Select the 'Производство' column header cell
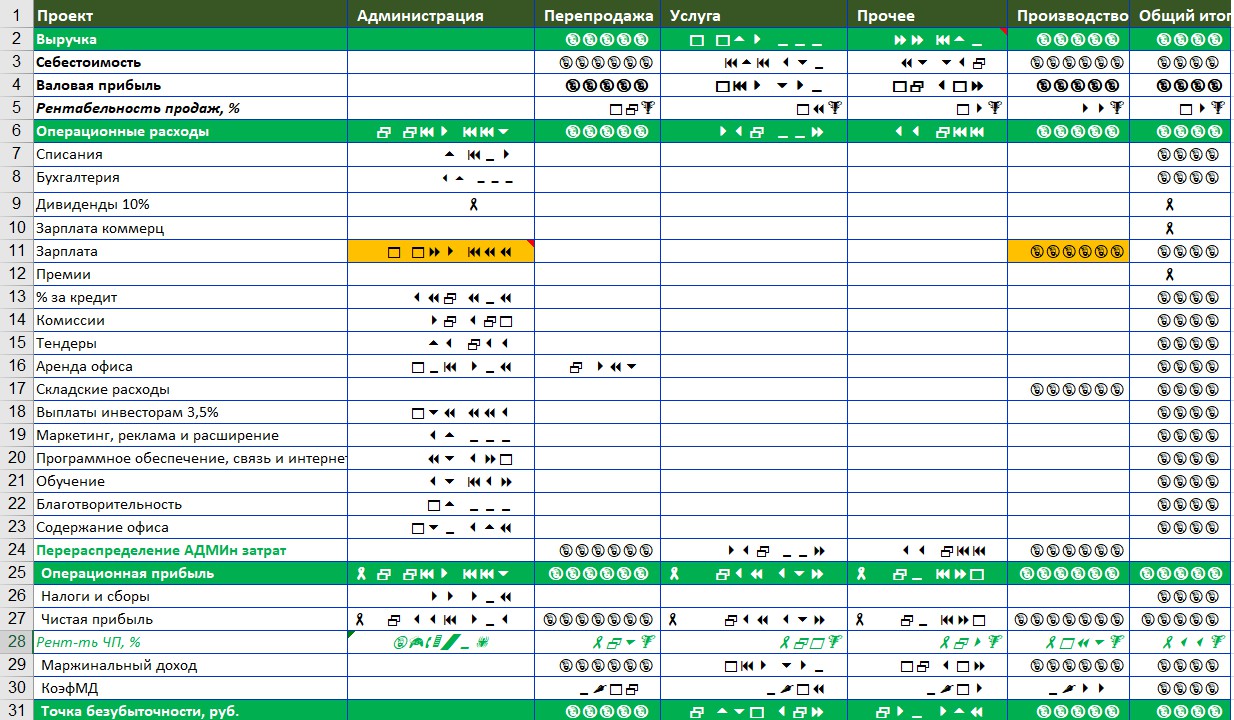 (x=1068, y=15)
